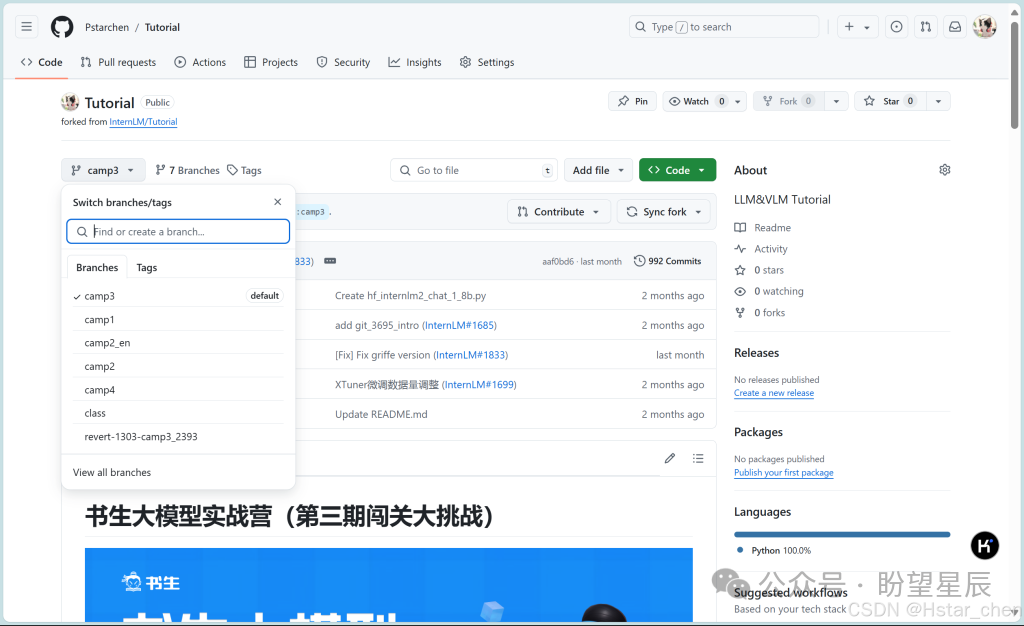Open the hamburger navigation menu
Viewport: 1024px width, 626px height.
[26, 27]
